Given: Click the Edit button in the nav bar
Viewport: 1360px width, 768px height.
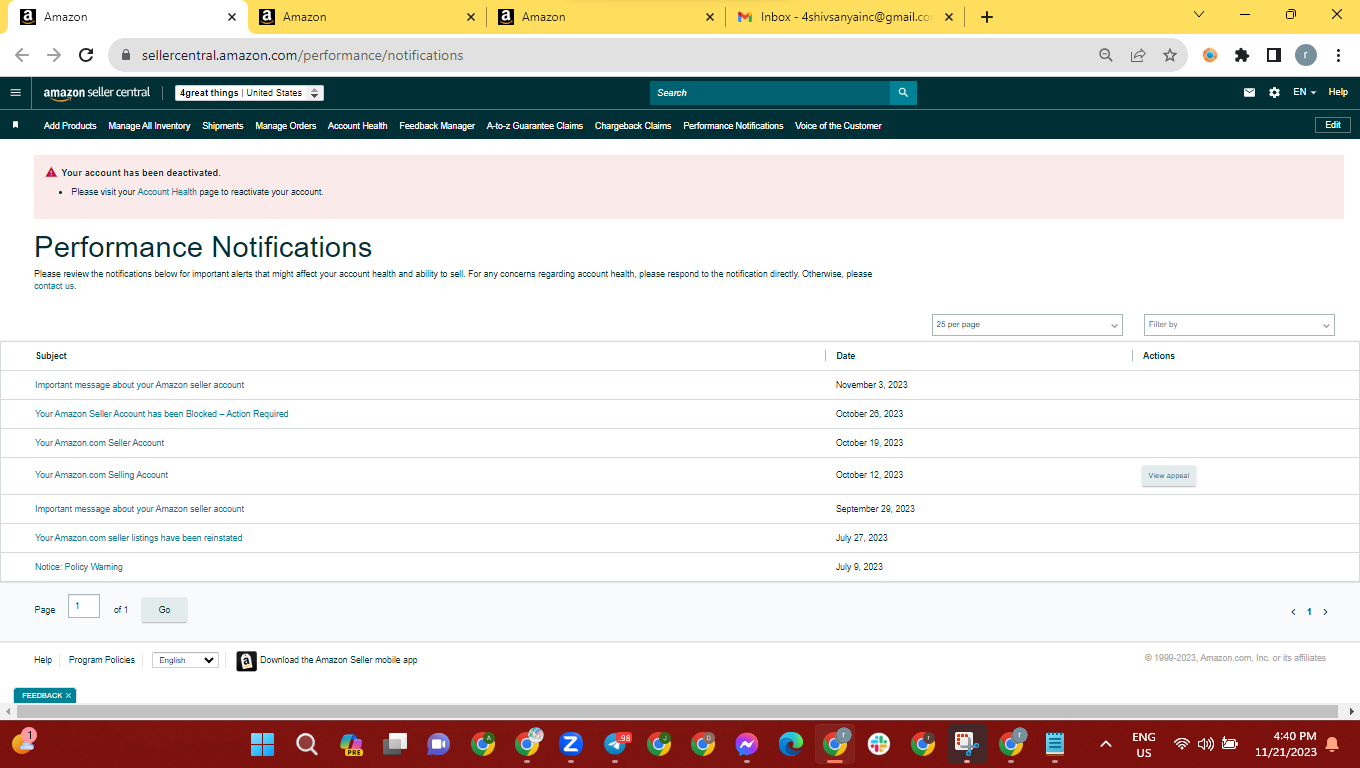Looking at the screenshot, I should [1333, 125].
